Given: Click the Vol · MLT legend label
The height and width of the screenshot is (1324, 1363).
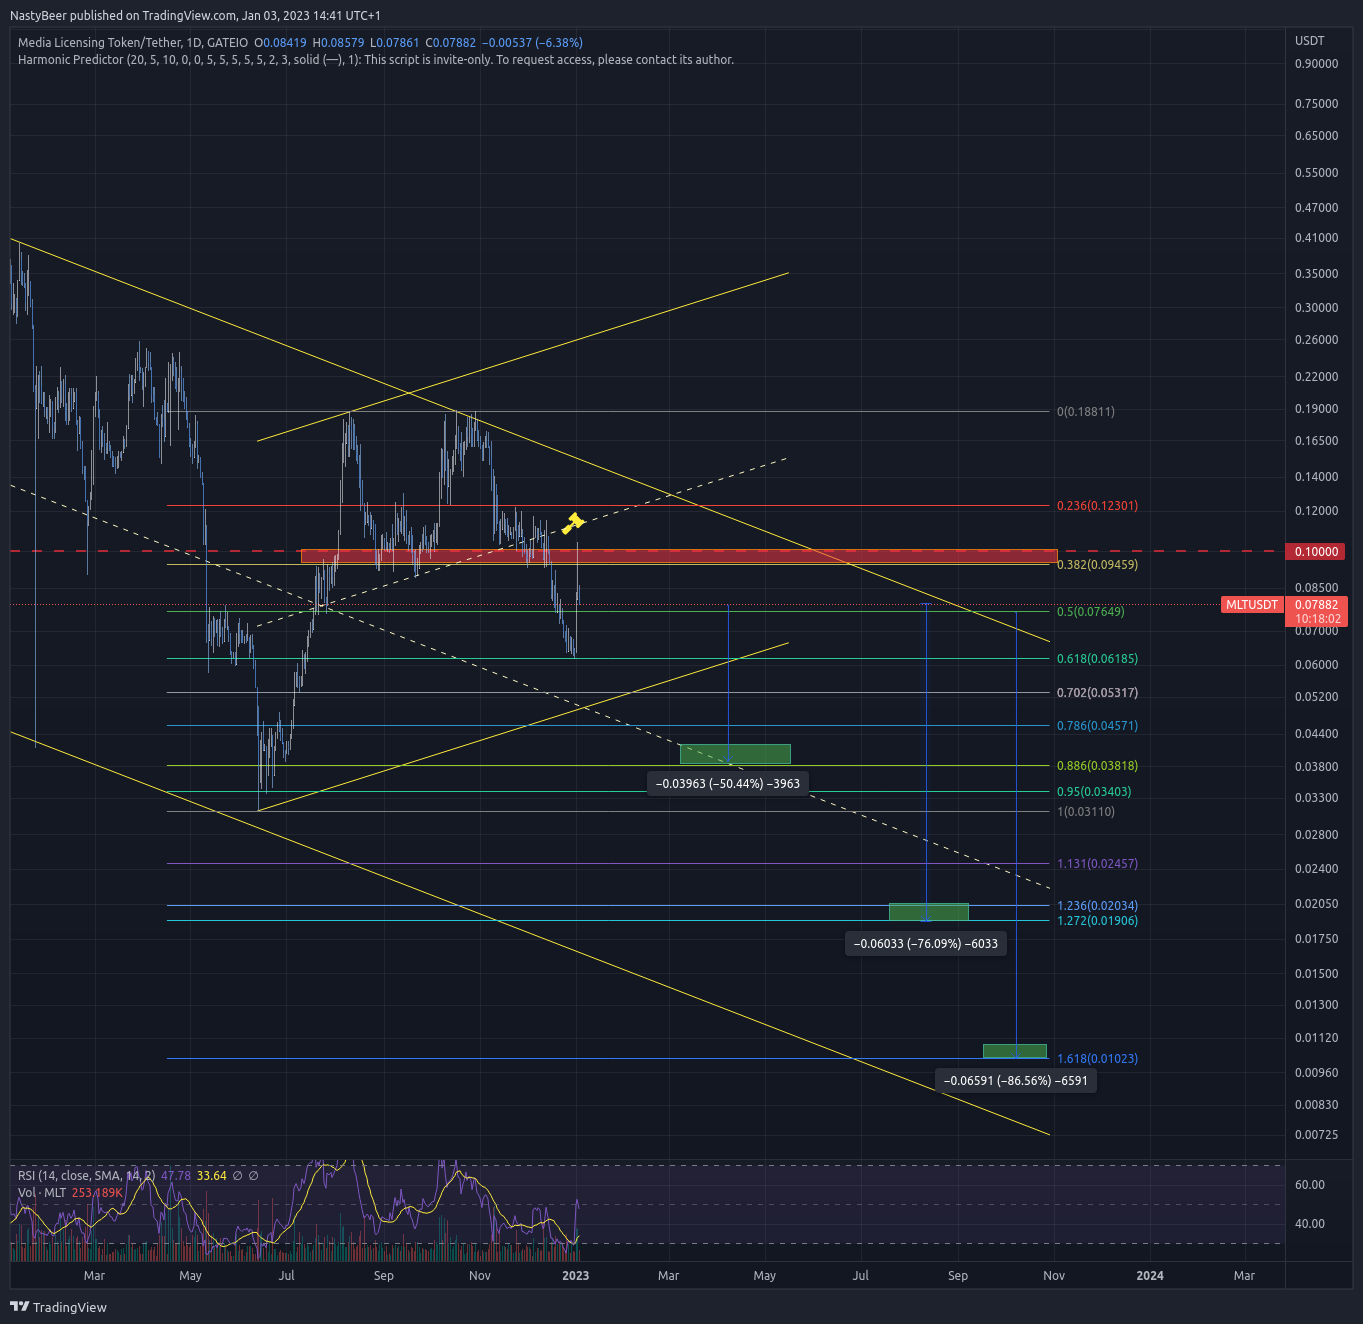Looking at the screenshot, I should (42, 1193).
